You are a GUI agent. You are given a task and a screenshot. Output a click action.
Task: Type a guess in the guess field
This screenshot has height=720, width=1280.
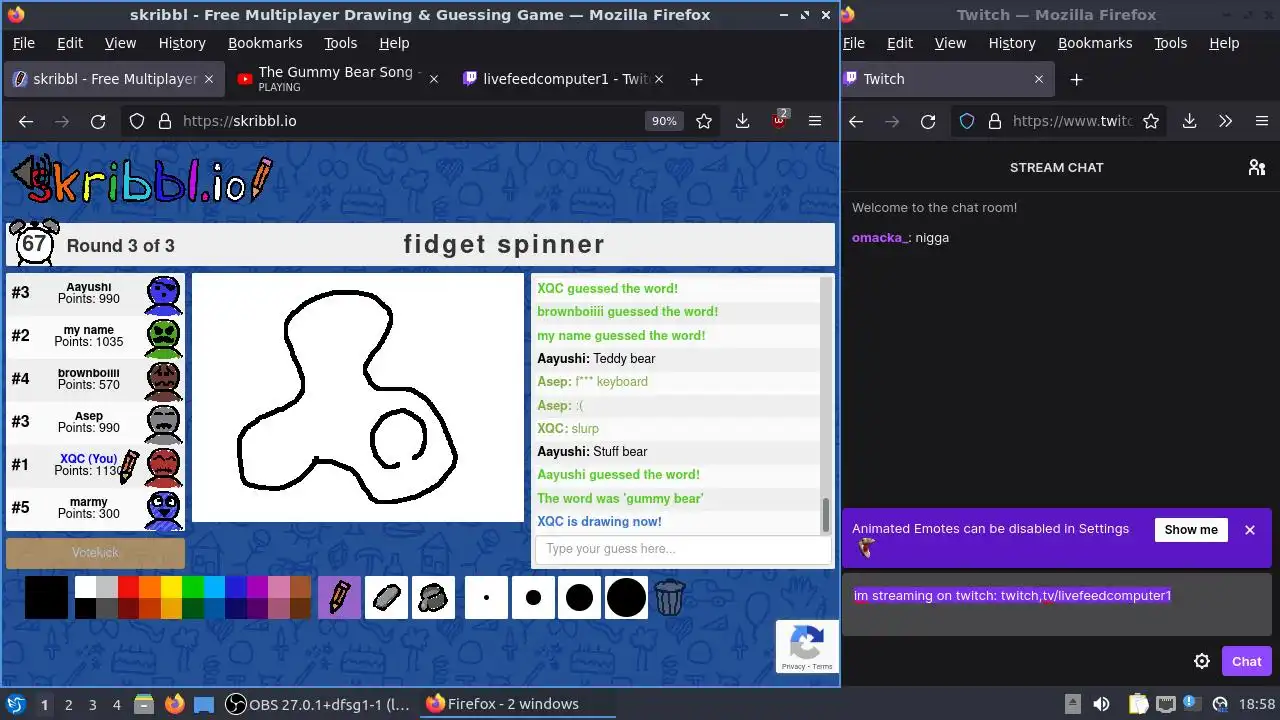click(x=683, y=549)
